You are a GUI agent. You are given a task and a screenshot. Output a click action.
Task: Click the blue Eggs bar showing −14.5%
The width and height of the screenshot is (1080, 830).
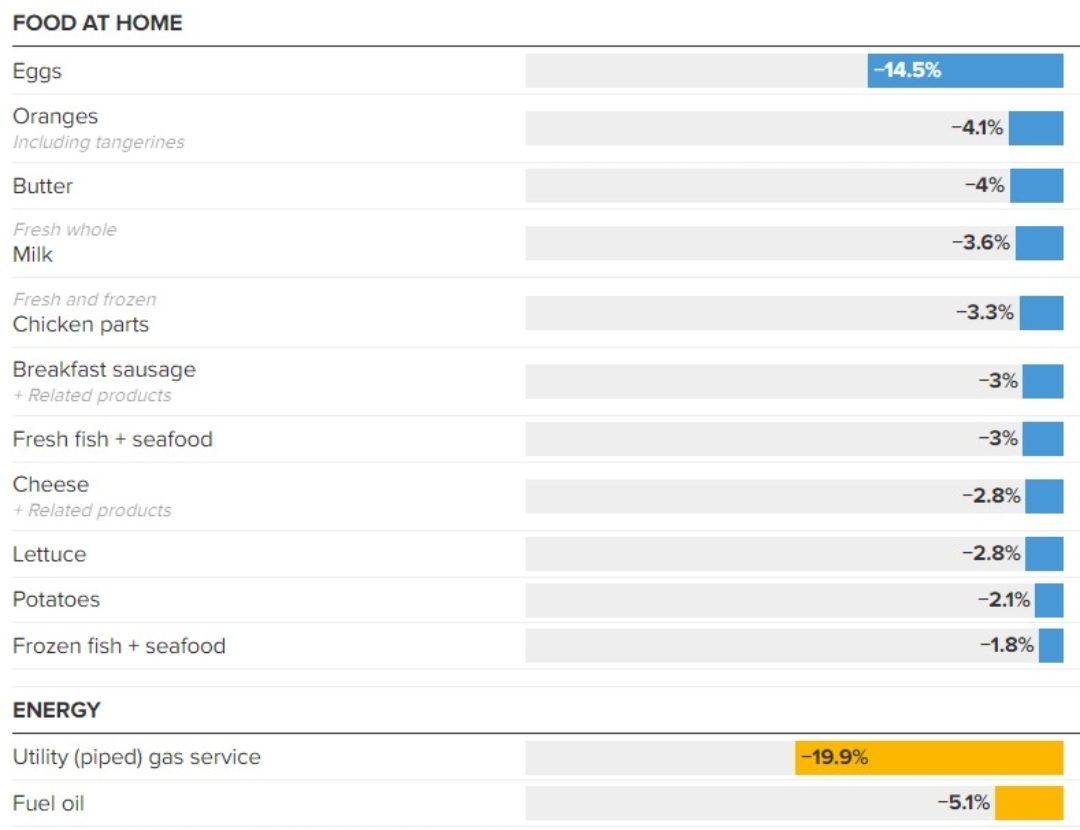965,71
